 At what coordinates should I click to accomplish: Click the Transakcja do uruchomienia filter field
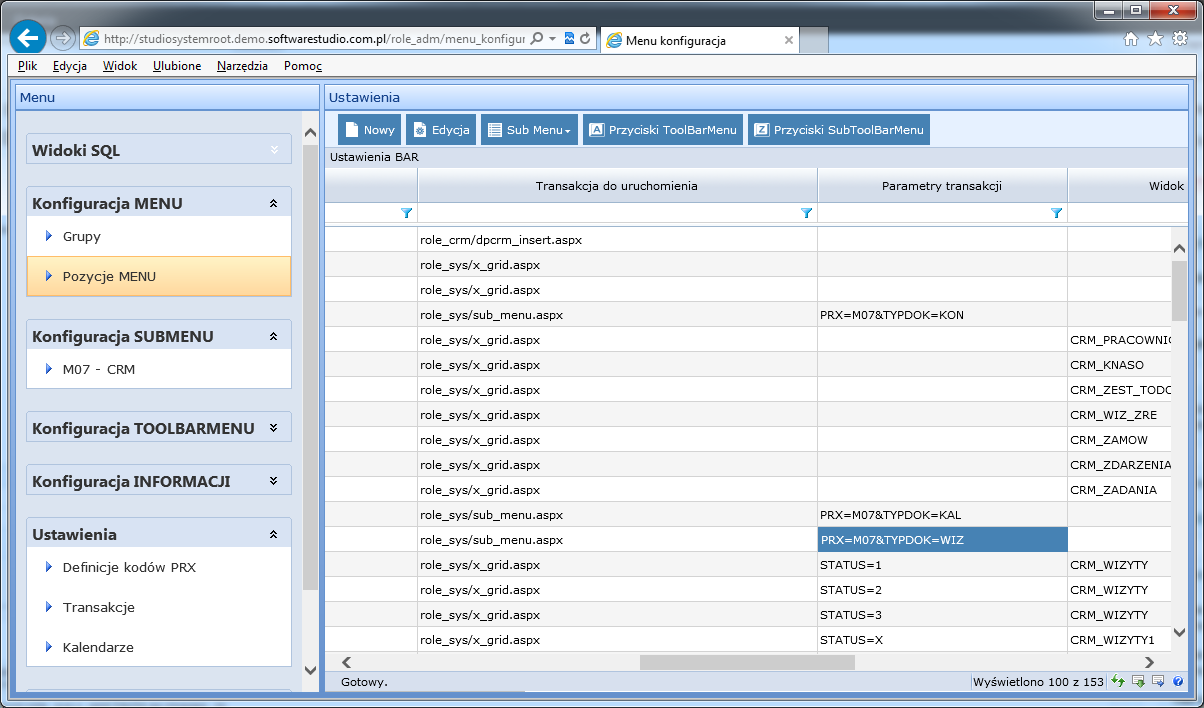point(609,213)
